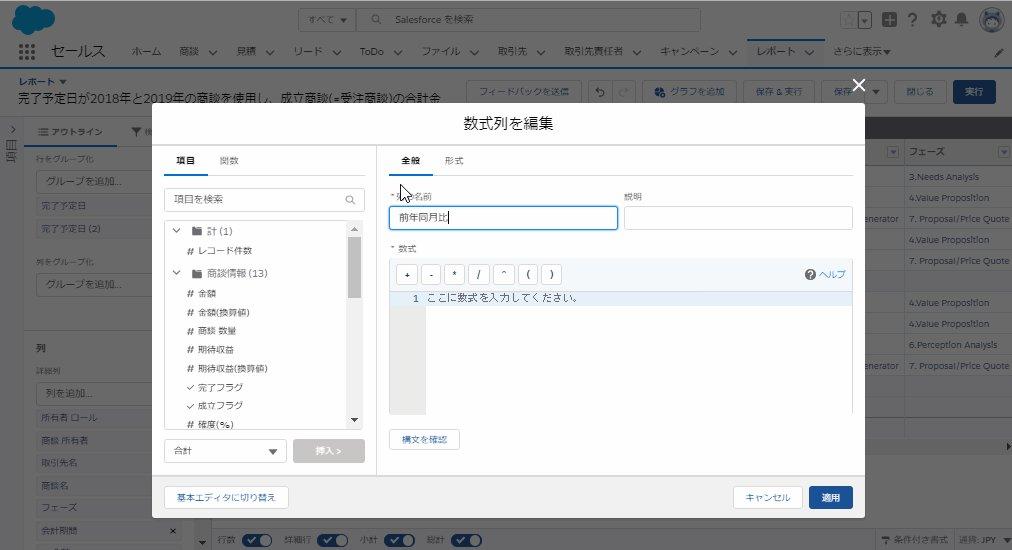This screenshot has height=550, width=1012.
Task: Click the field list scroll down arrow
Action: tap(354, 420)
